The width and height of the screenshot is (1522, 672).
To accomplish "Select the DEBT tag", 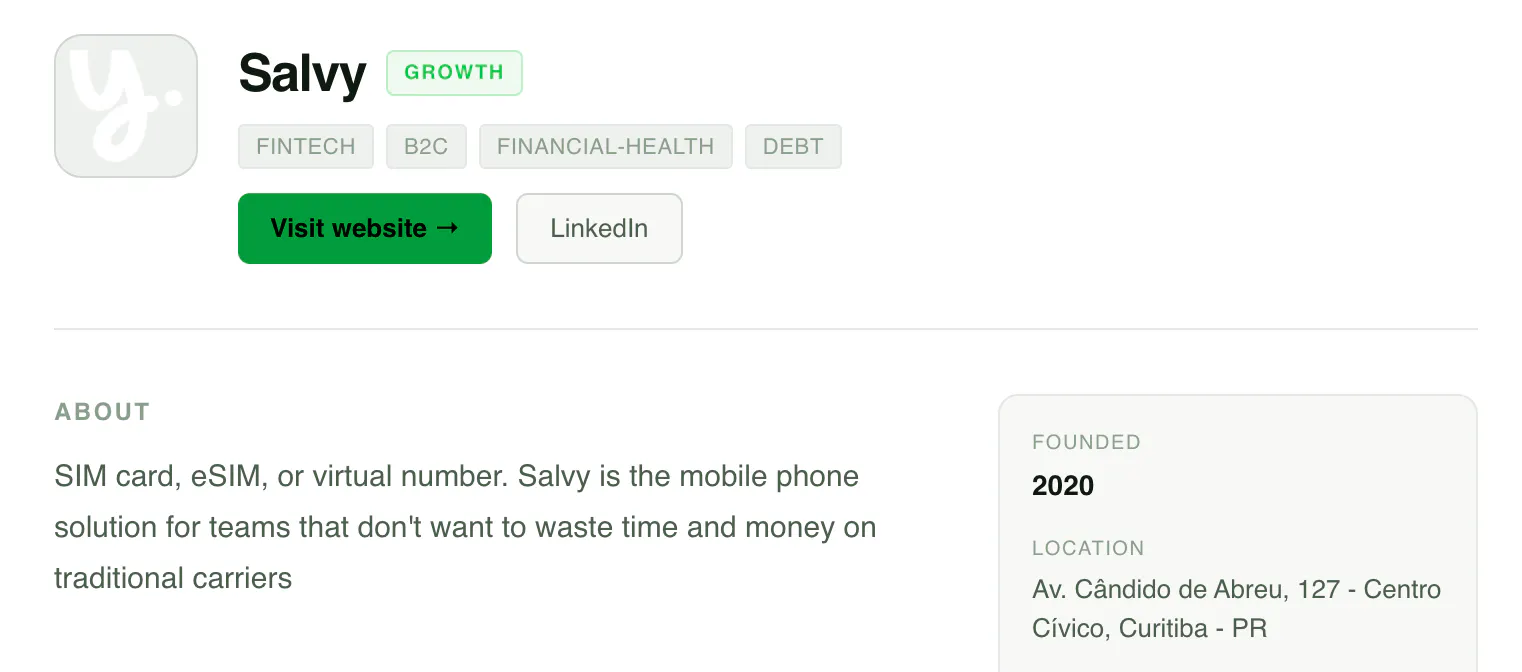I will tap(793, 146).
